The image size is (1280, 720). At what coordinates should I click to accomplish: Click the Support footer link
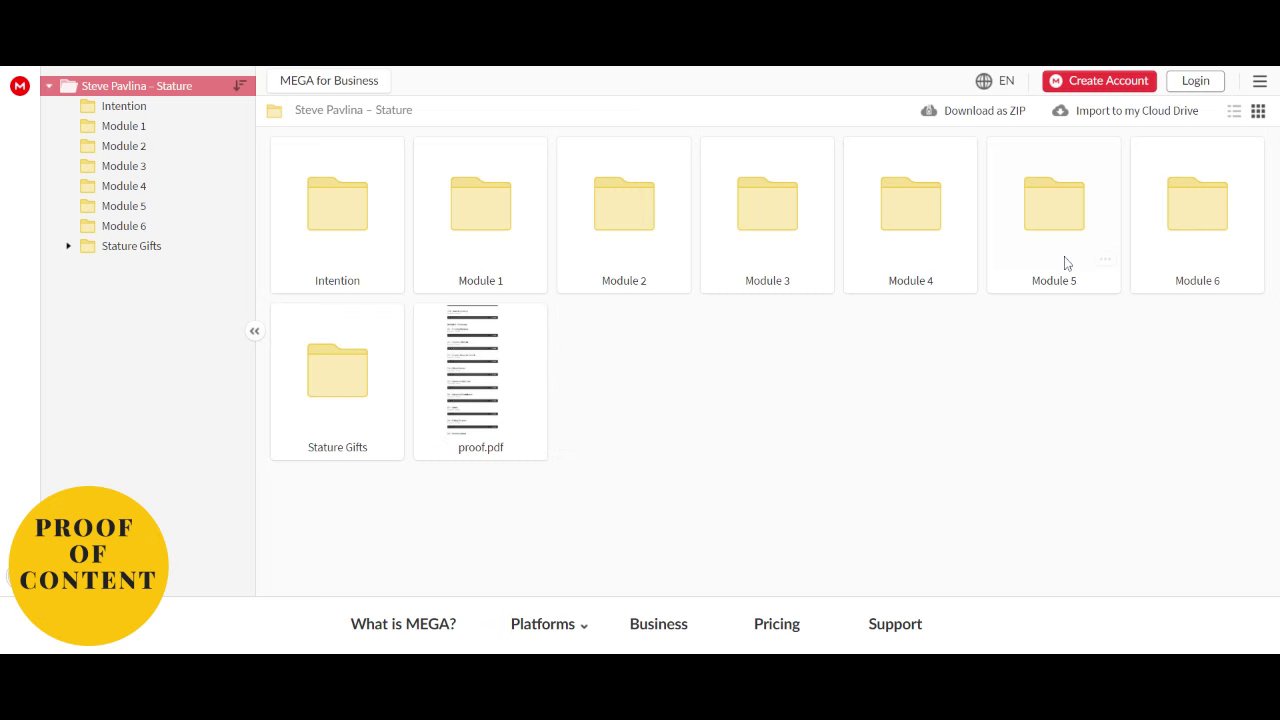tap(895, 624)
